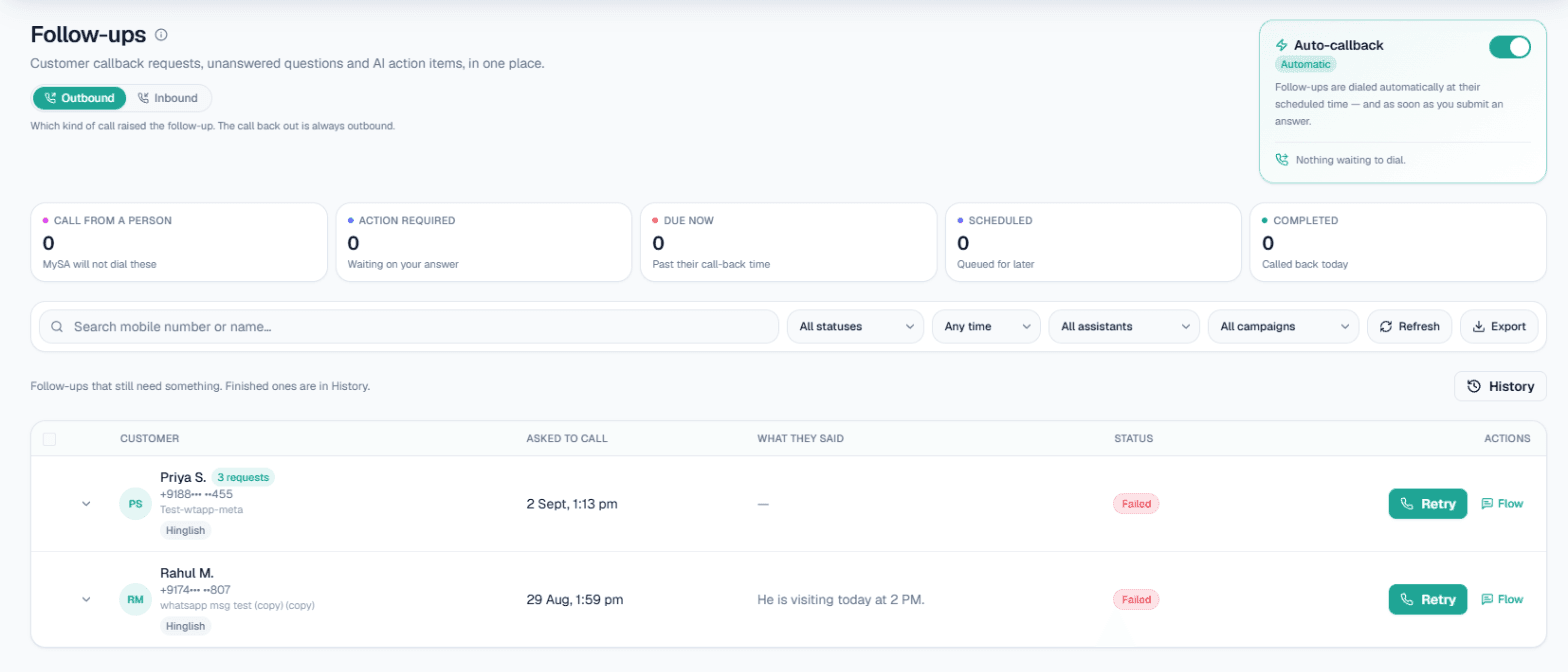
Task: Click the phone icon beside Nothing waiting to dial
Action: point(1282,160)
